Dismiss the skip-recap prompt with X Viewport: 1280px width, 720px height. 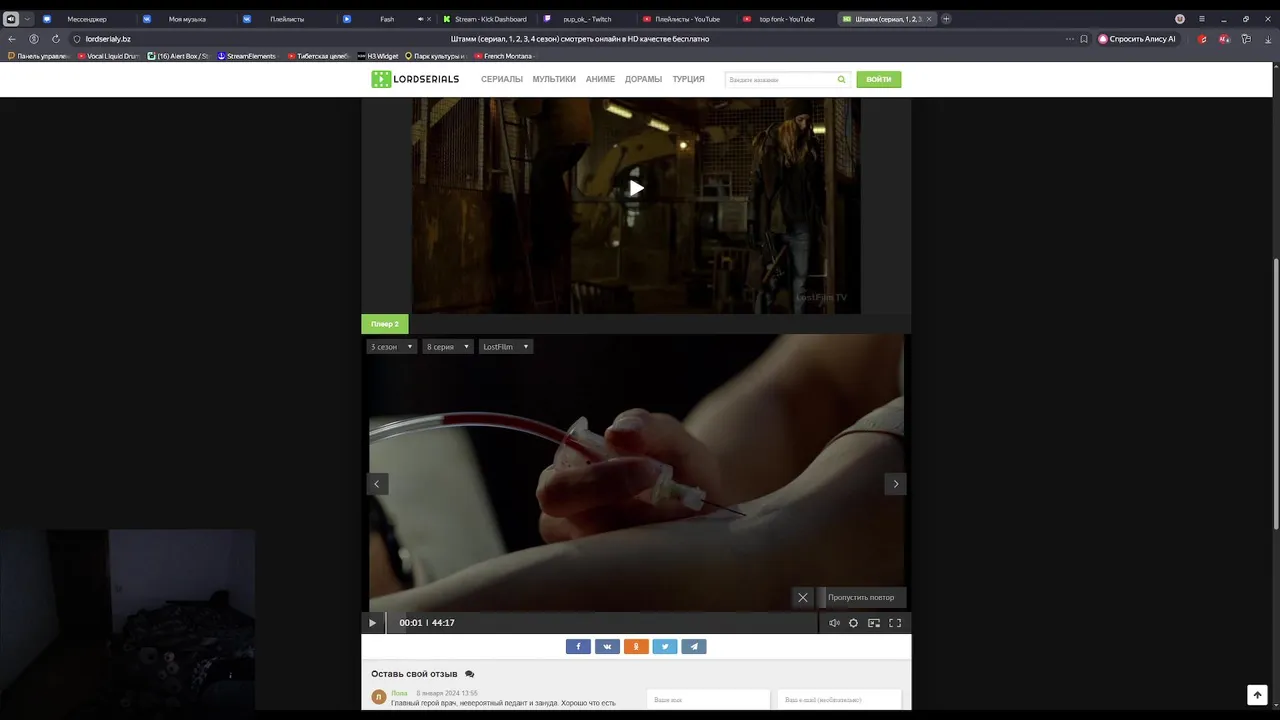(x=802, y=597)
